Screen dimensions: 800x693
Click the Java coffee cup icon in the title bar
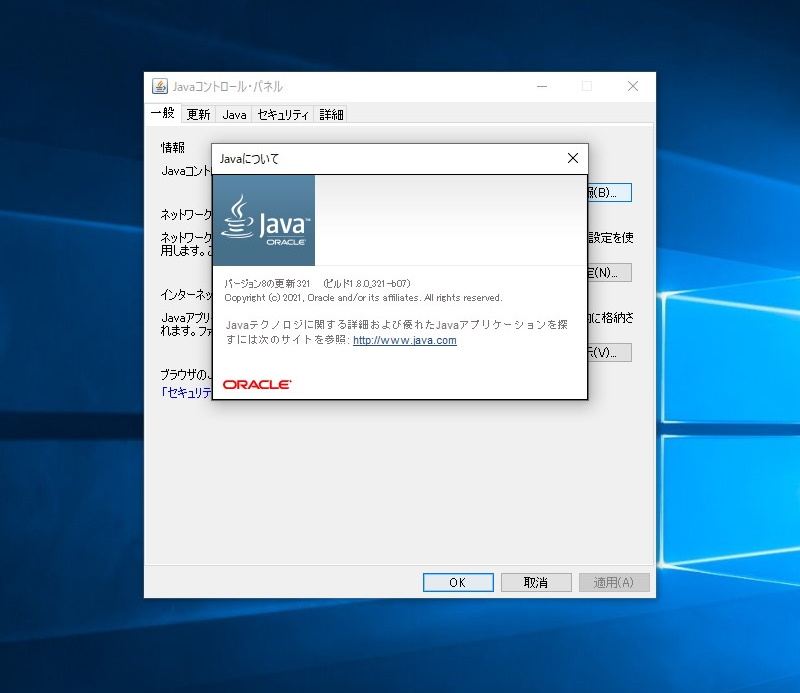pos(158,87)
